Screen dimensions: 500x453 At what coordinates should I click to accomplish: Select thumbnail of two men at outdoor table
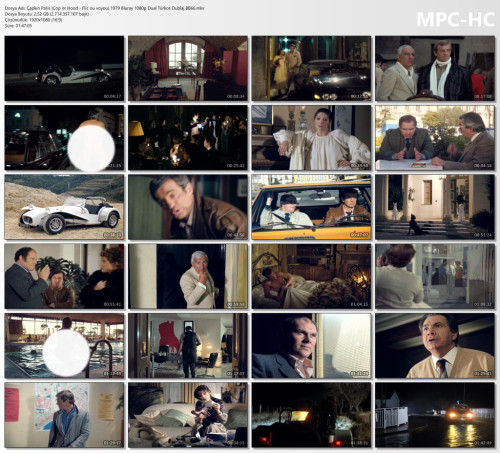[435, 138]
